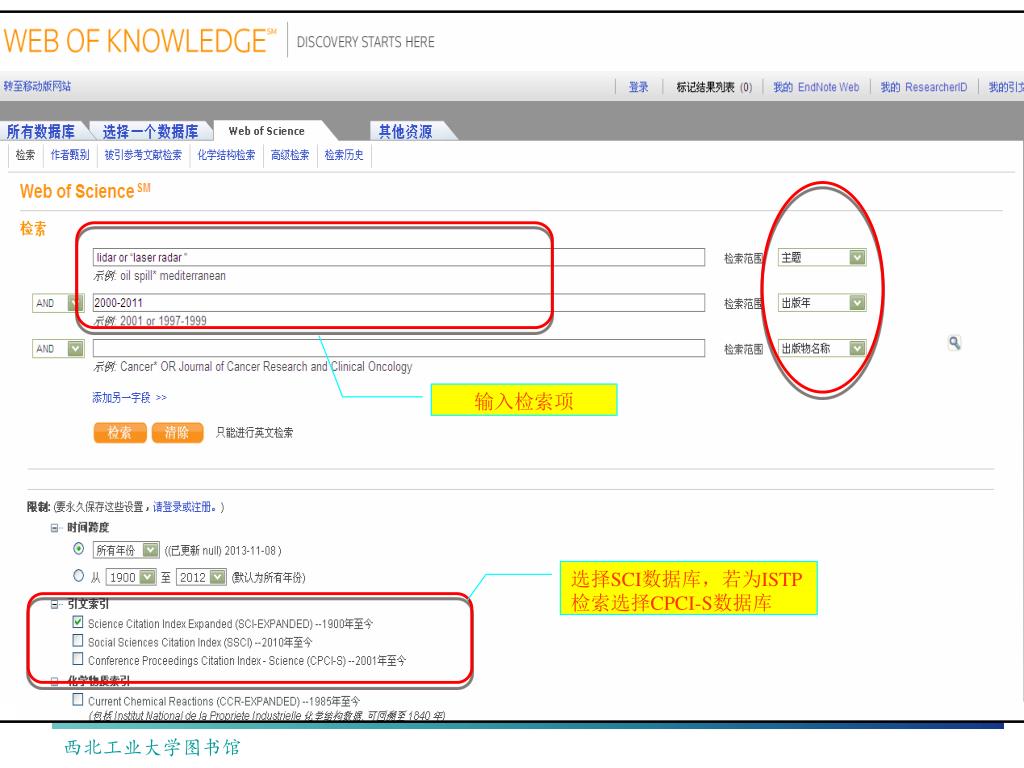This screenshot has width=1024, height=768.
Task: Open the 其他资源 tab
Action: click(x=406, y=131)
